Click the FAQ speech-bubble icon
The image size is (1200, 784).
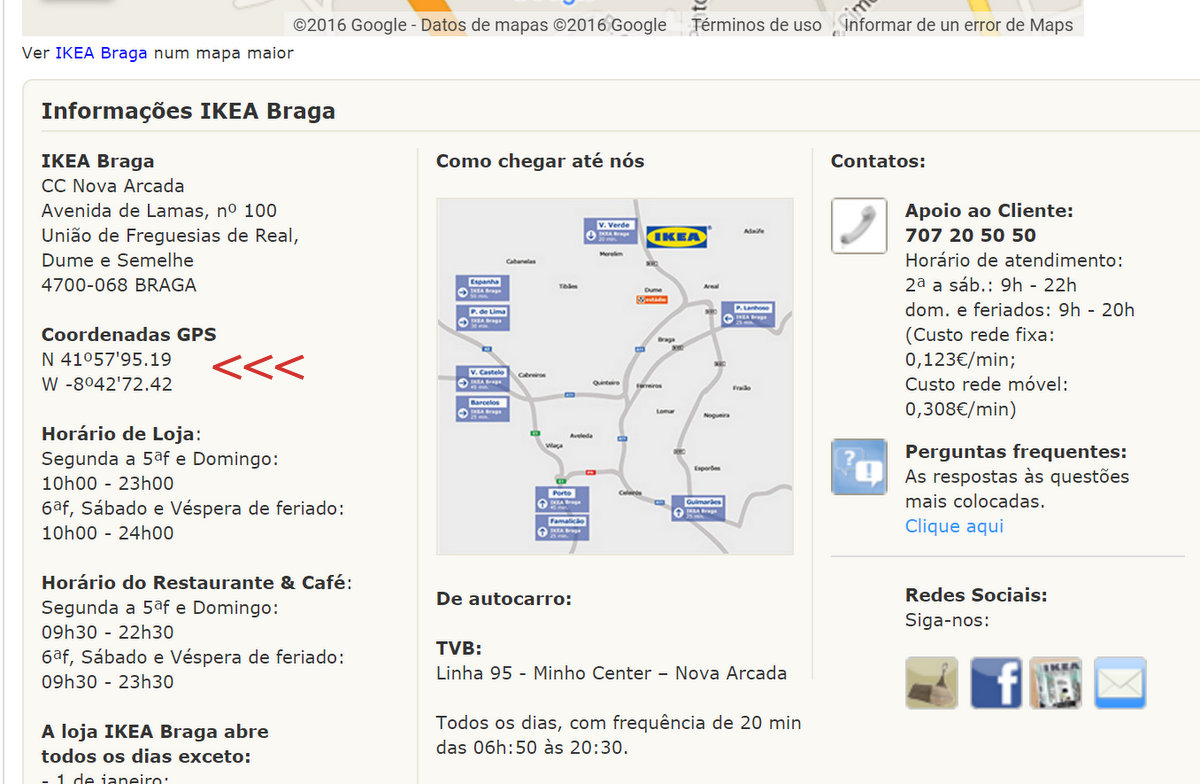click(x=859, y=466)
